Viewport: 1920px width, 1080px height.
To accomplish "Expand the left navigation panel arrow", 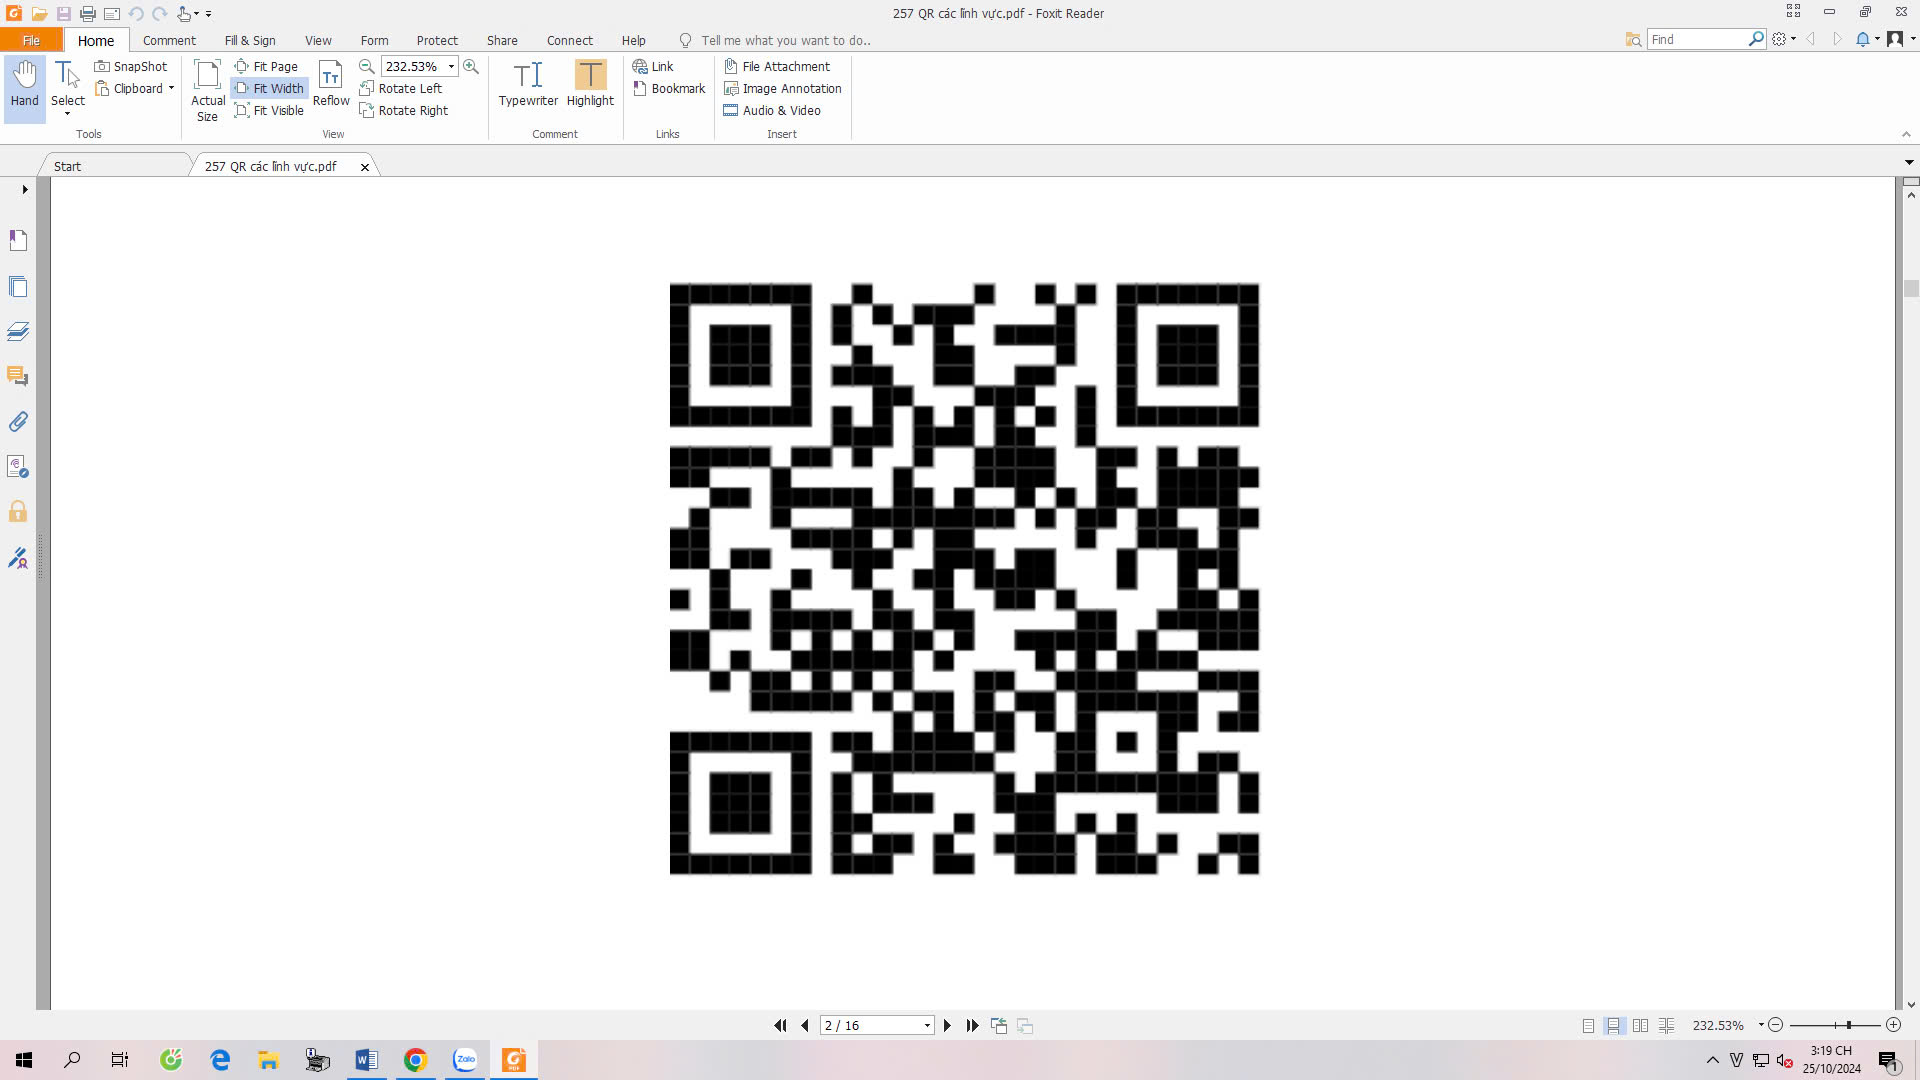I will (x=24, y=189).
